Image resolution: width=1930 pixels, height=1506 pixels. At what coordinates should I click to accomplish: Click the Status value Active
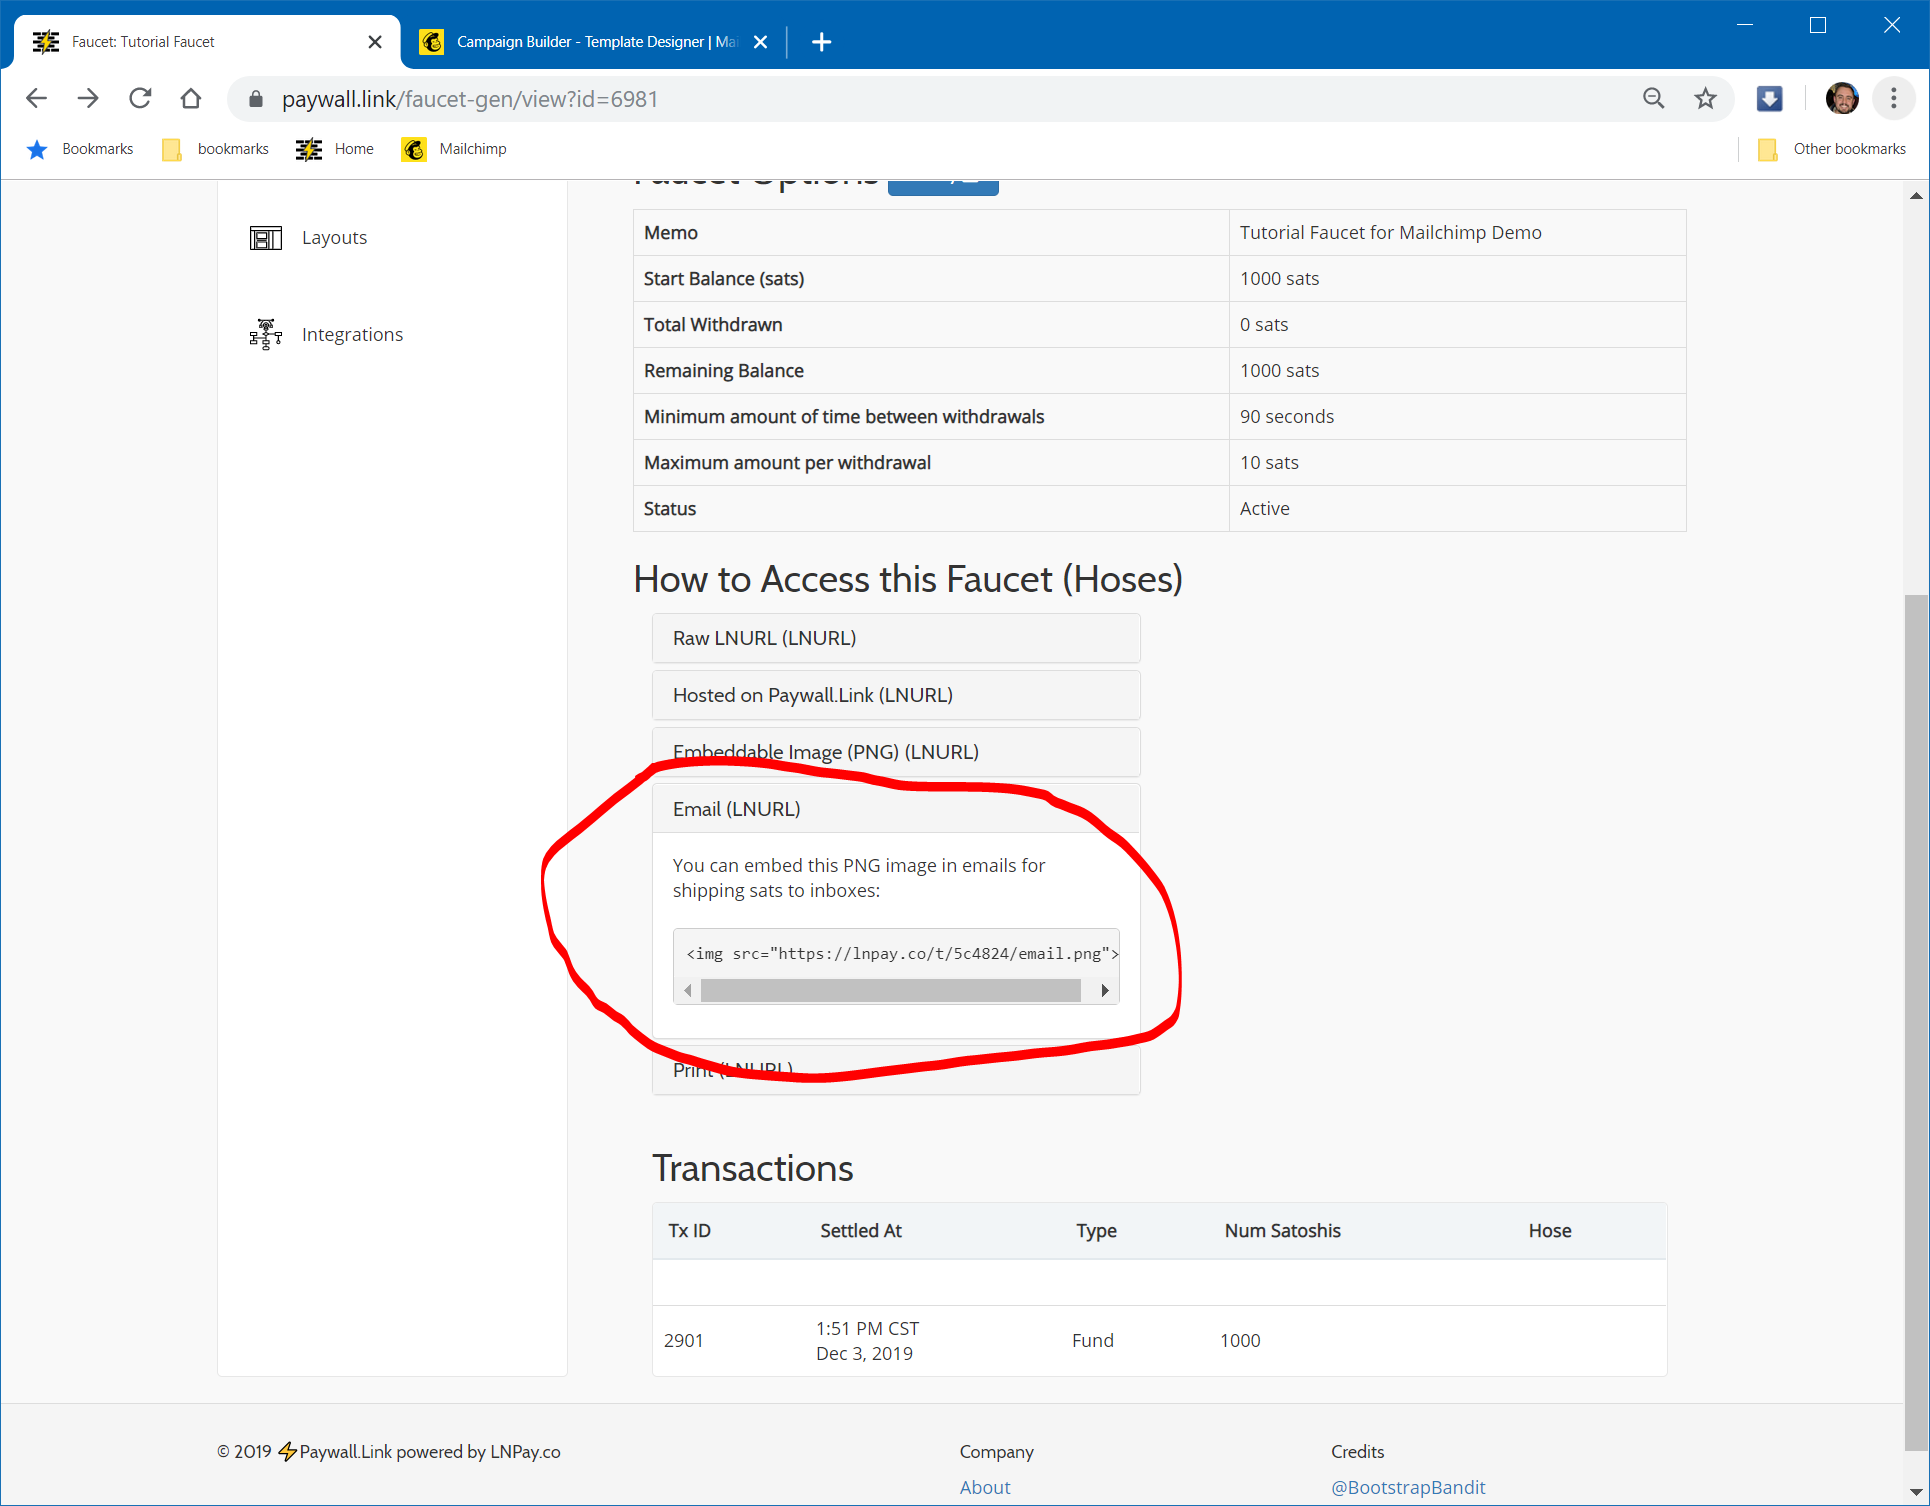click(1265, 509)
